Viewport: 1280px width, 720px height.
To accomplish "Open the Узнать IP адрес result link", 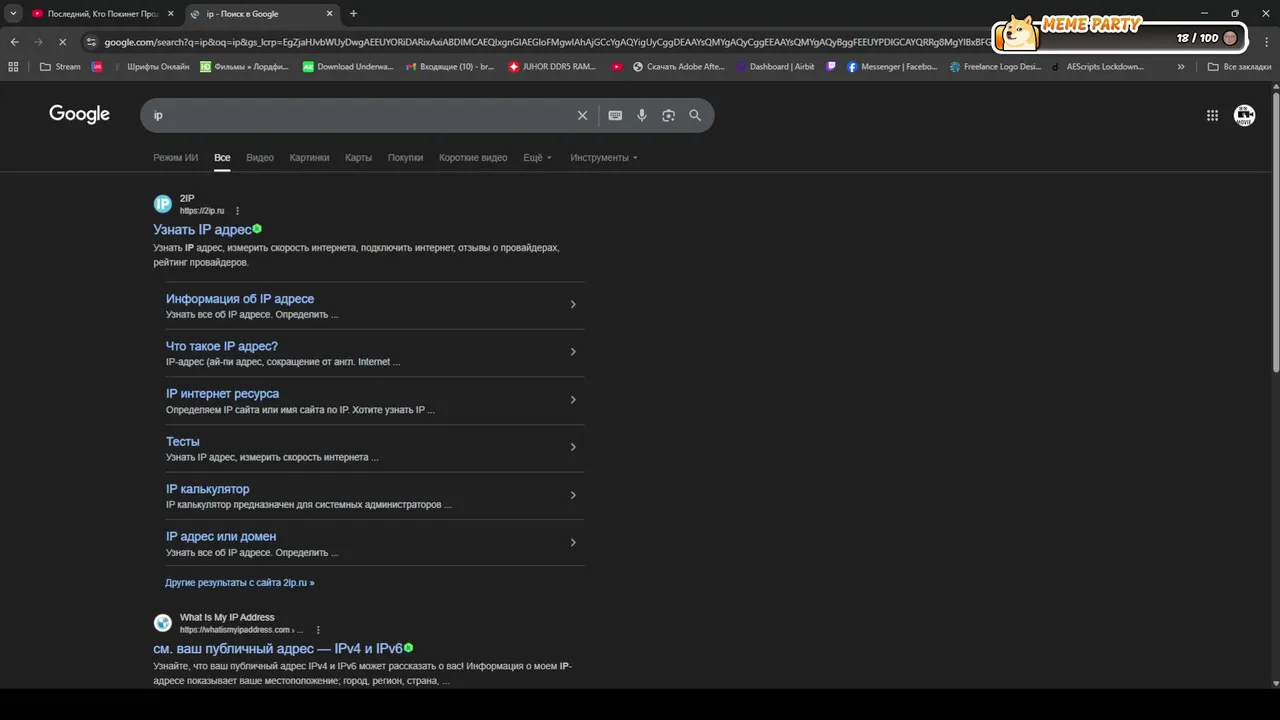I will click(202, 229).
